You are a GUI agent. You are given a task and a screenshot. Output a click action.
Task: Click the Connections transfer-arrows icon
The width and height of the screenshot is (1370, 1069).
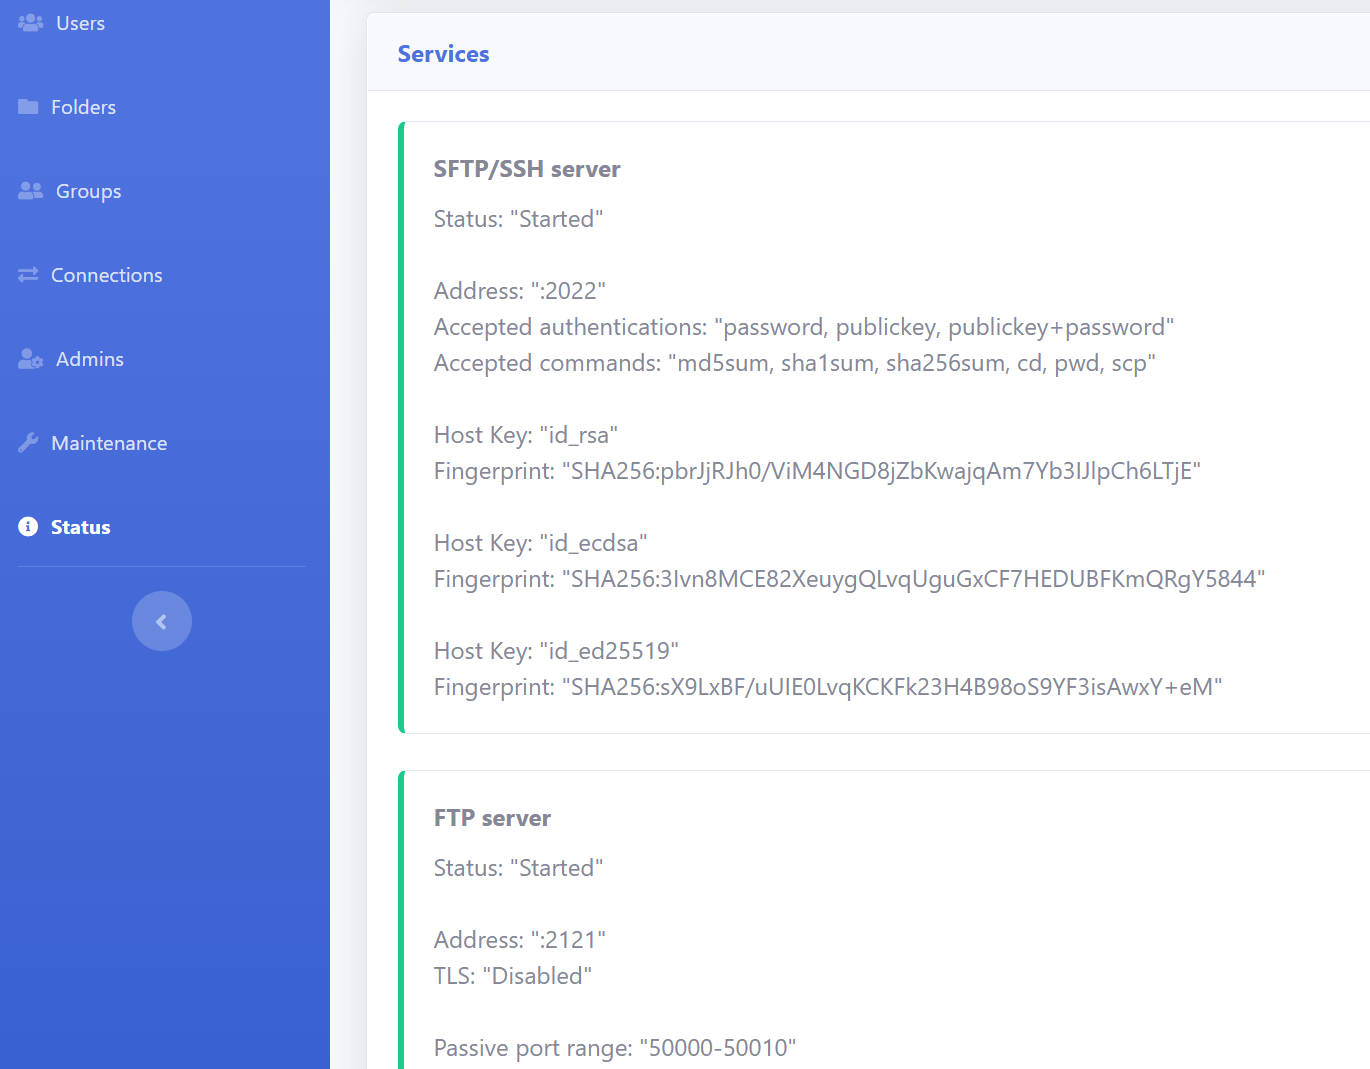(x=30, y=274)
